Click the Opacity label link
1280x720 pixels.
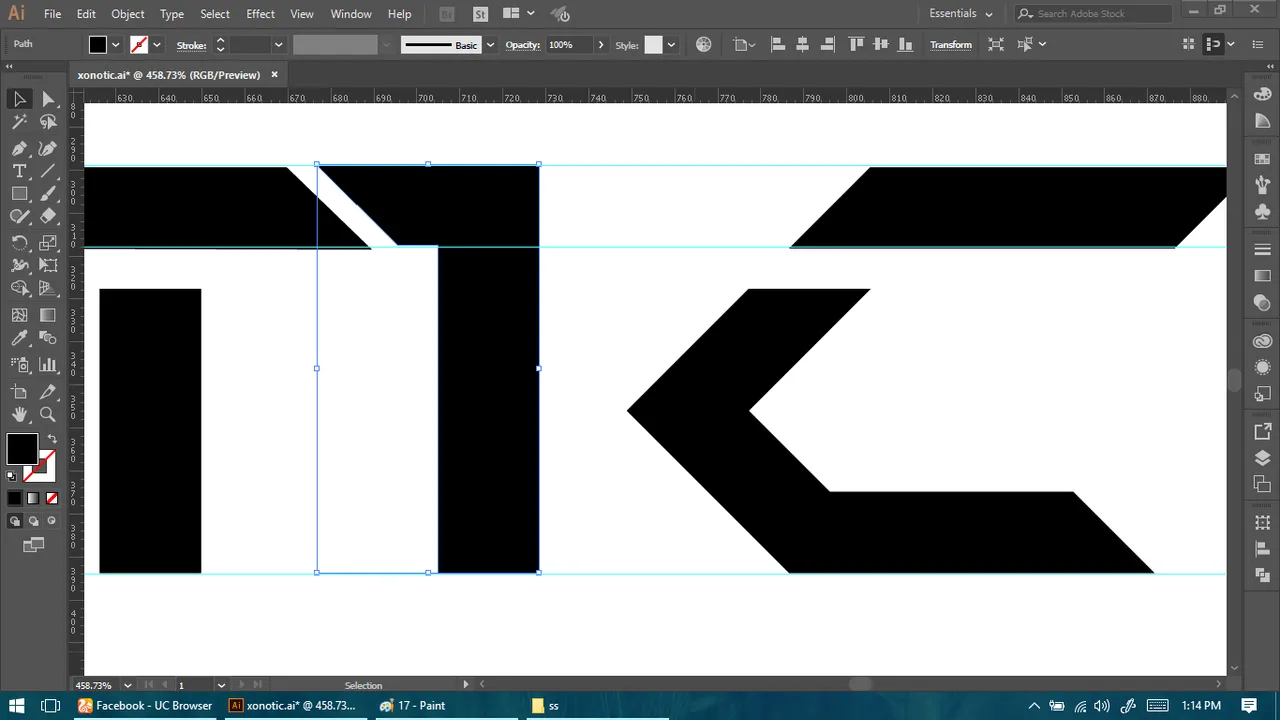522,45
